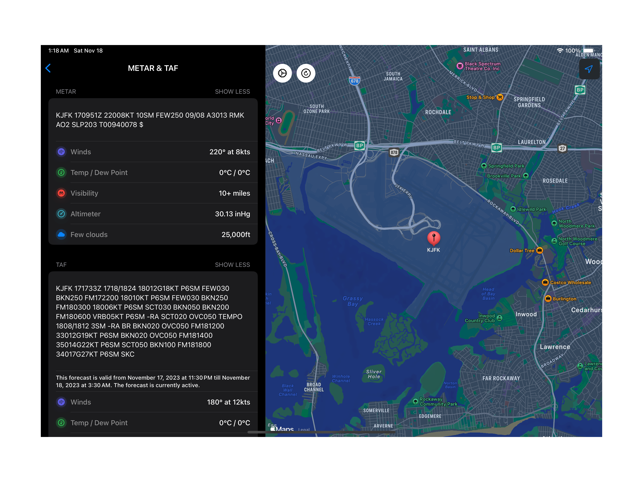Tap the BROAD CHANNEL label on map

(x=314, y=387)
